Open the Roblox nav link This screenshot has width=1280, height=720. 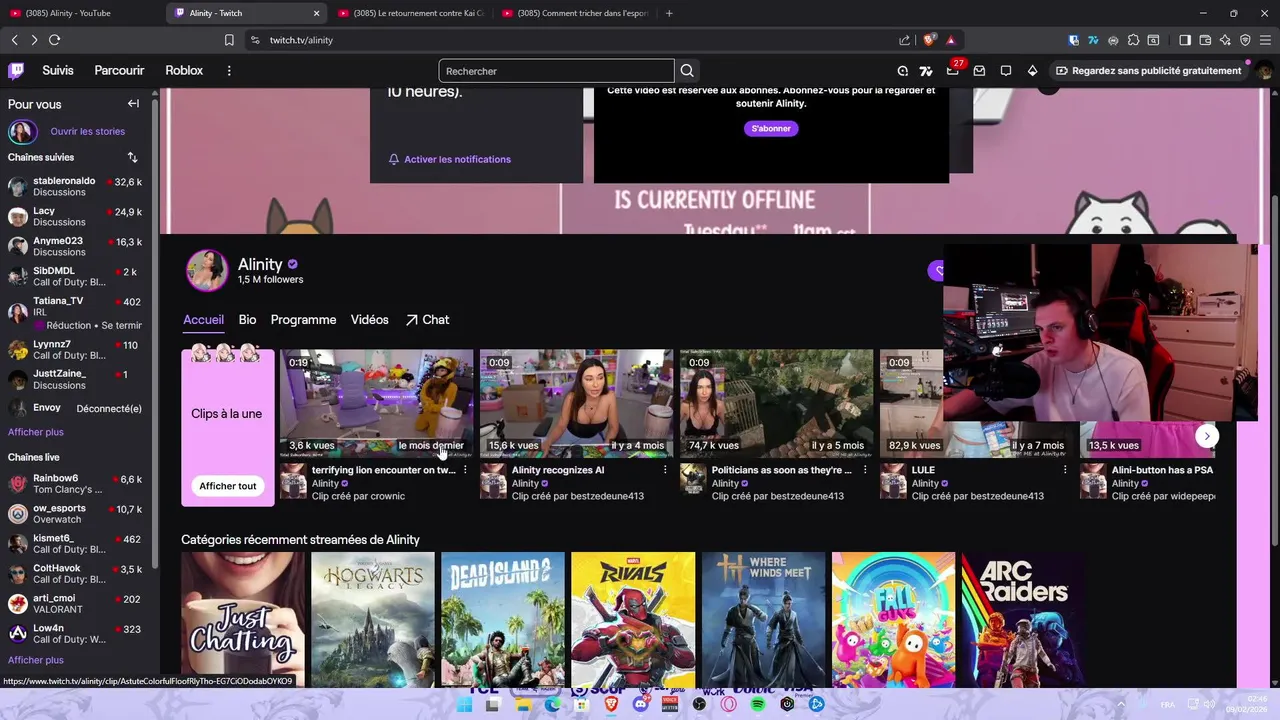pos(184,71)
